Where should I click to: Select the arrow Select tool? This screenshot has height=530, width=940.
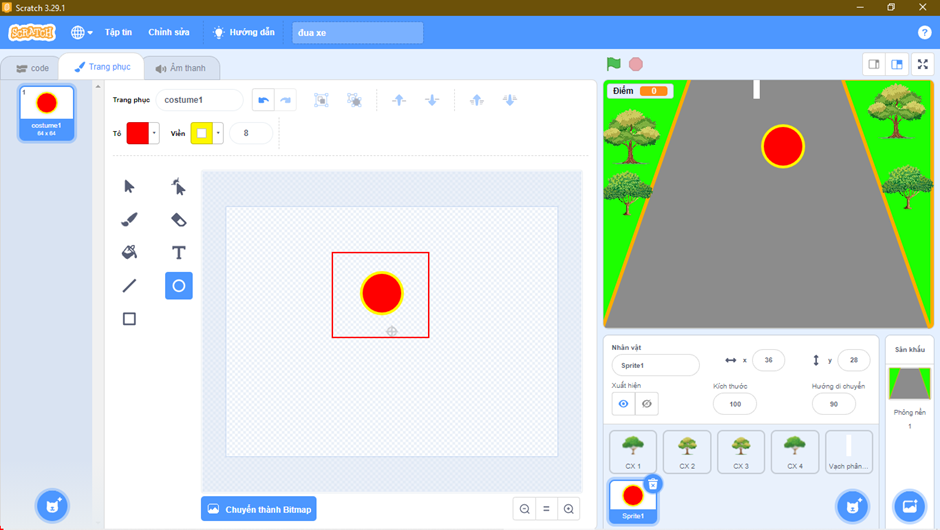click(129, 186)
